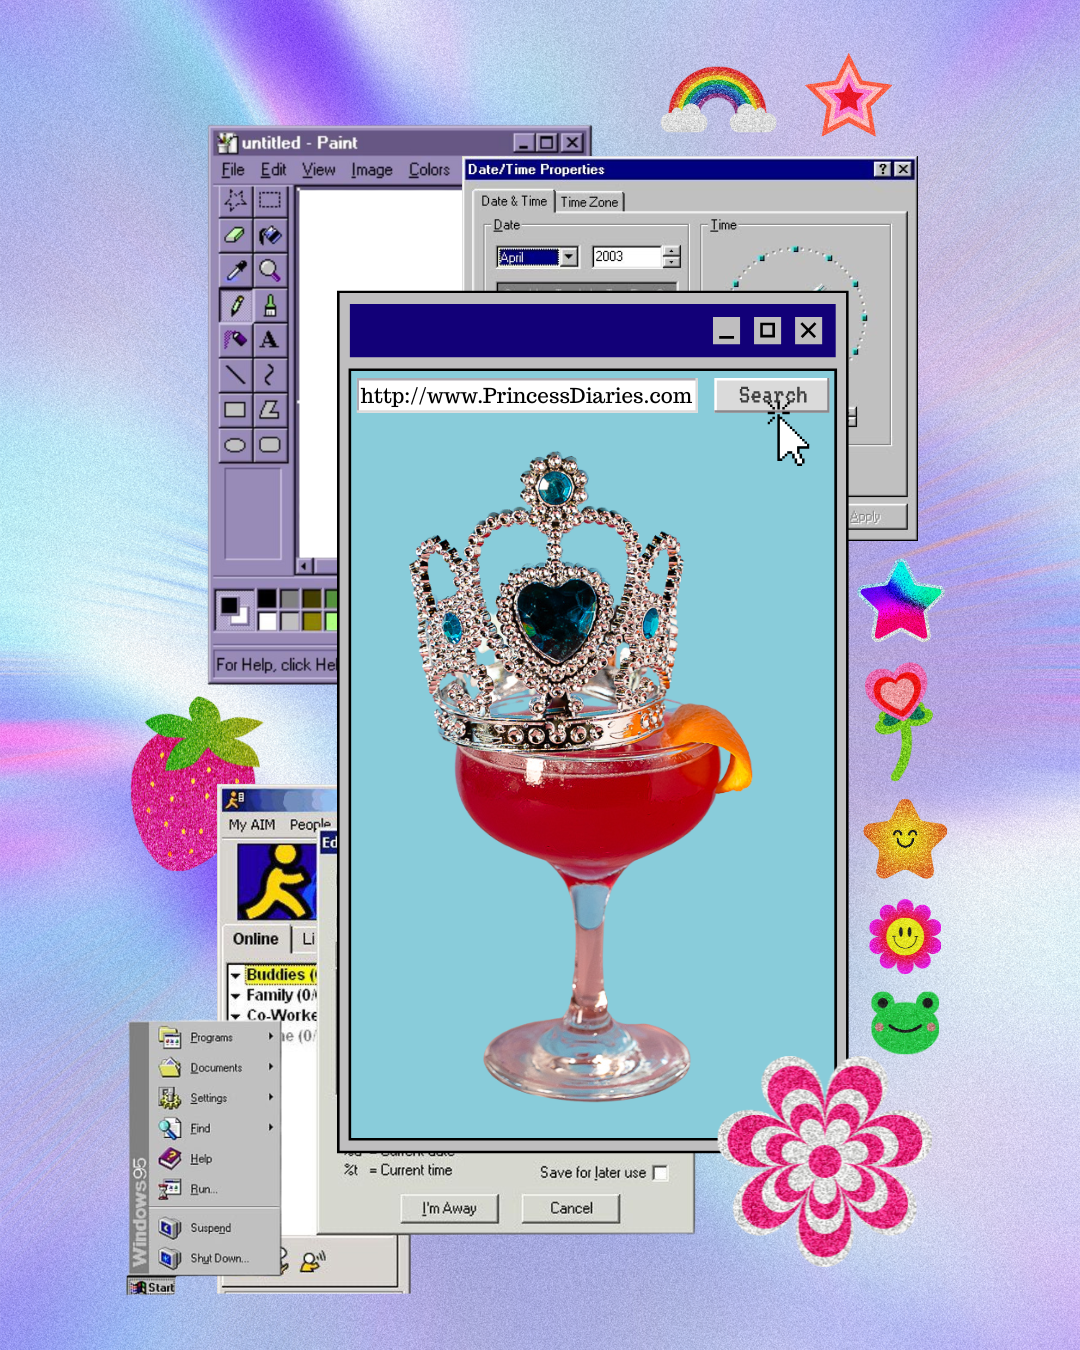Pick the Fill With Color bucket tool

click(270, 236)
